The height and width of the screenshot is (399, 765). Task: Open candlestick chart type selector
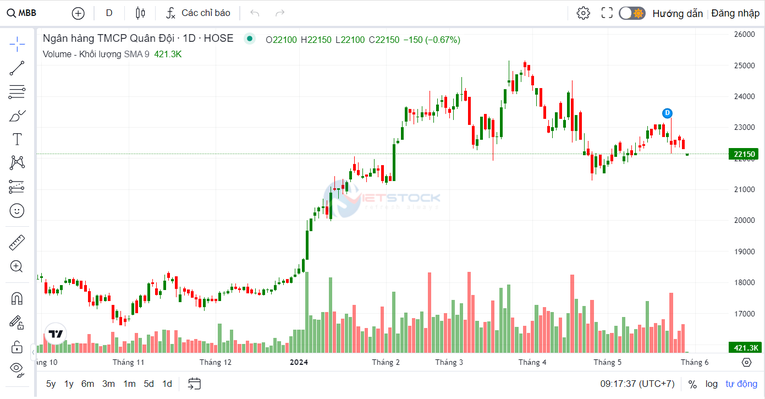(x=140, y=13)
